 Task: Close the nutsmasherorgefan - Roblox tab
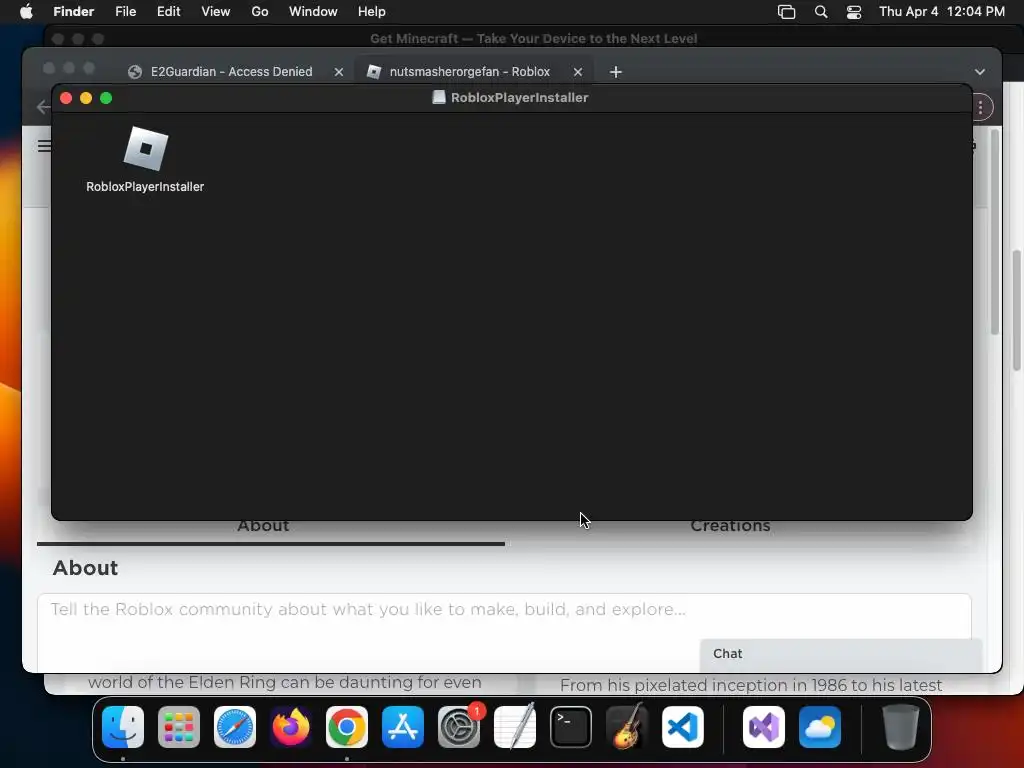[578, 72]
